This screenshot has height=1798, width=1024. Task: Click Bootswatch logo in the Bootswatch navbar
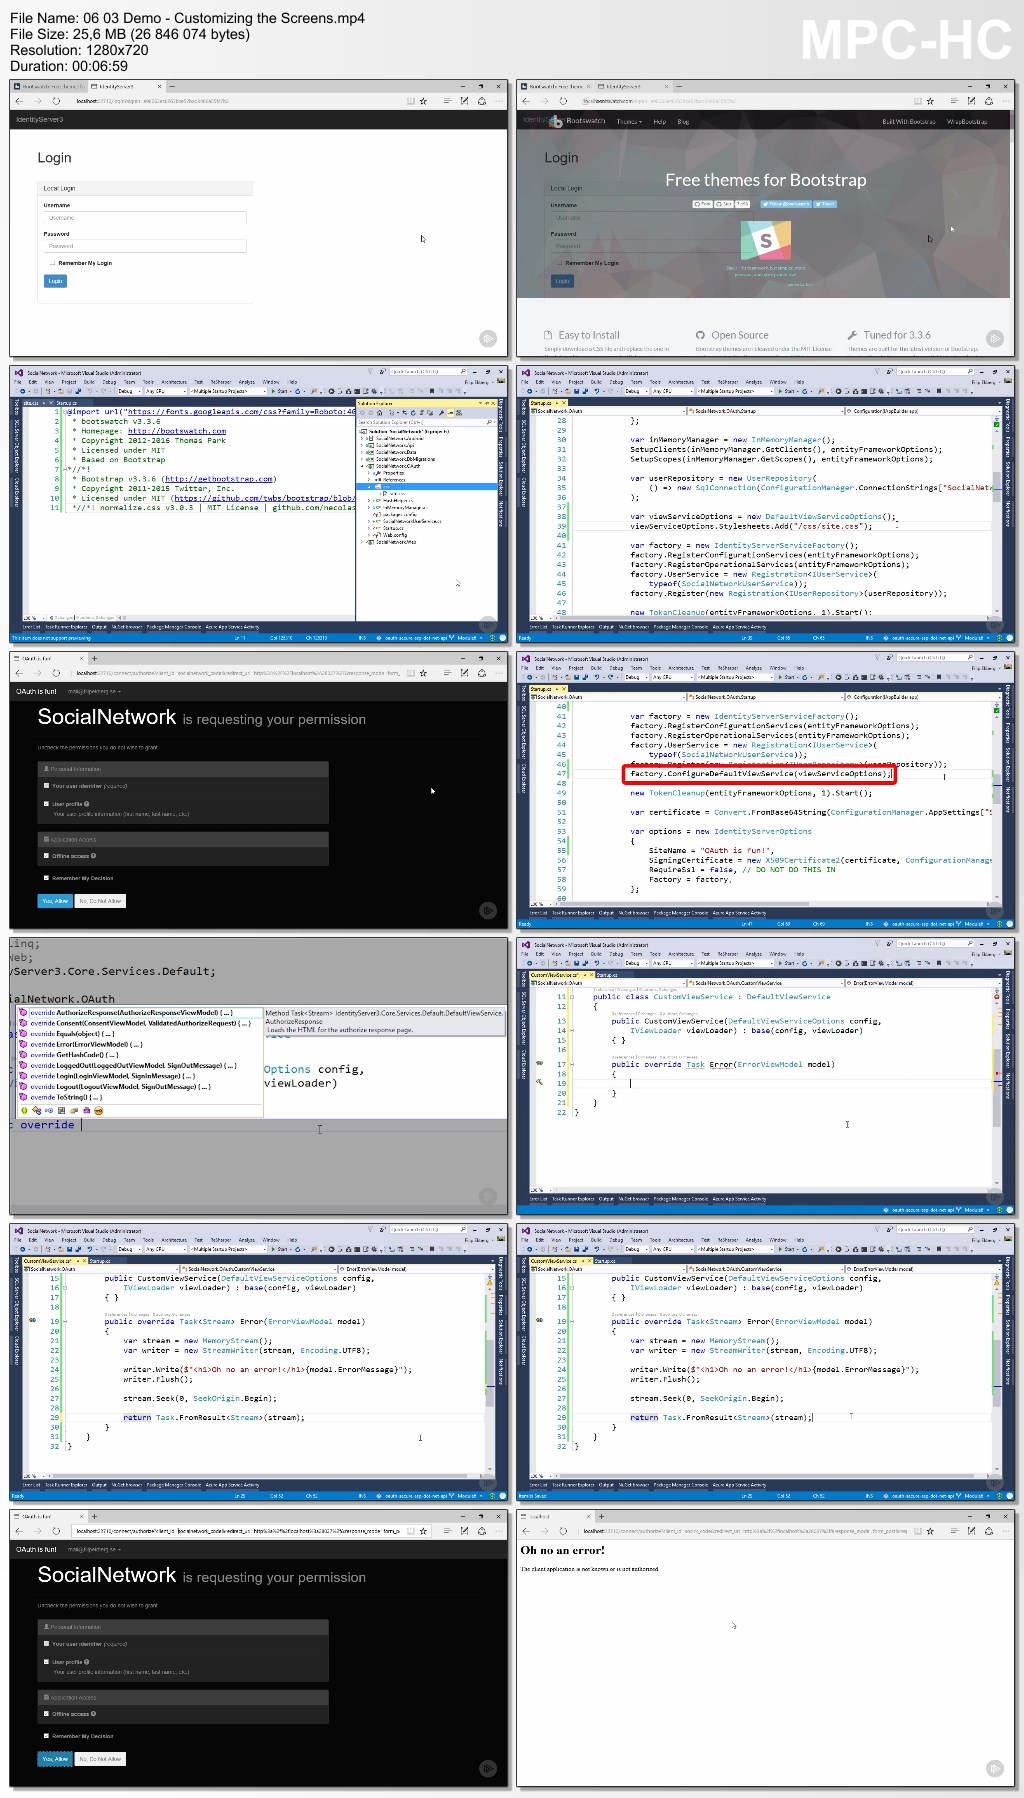(x=557, y=121)
